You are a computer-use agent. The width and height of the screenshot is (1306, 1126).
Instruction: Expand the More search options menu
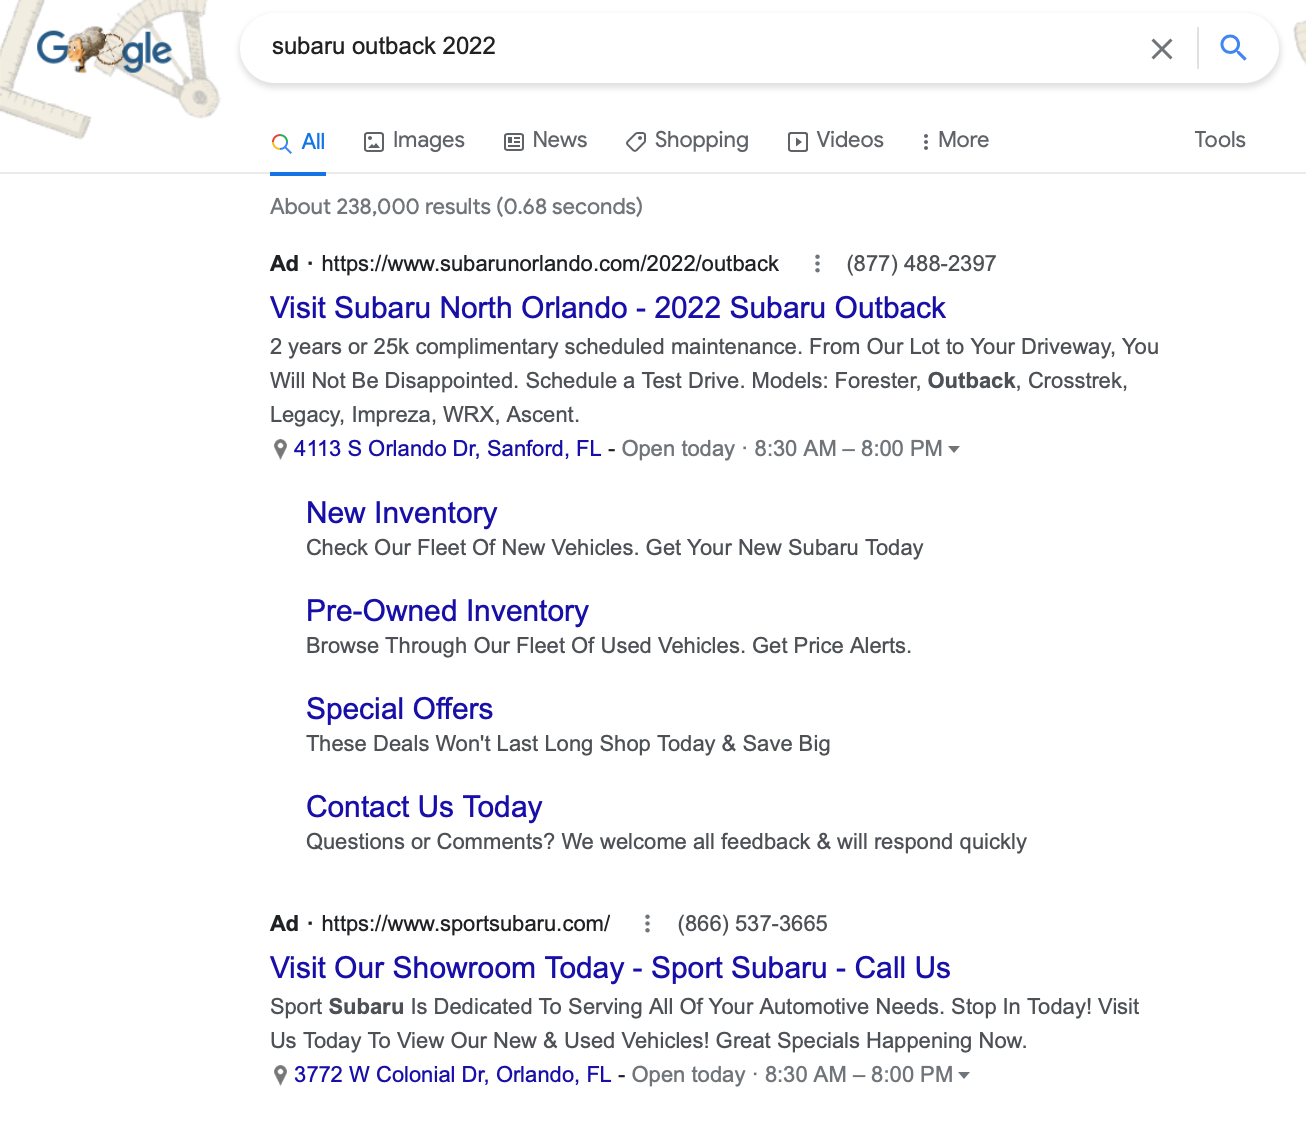coord(954,141)
